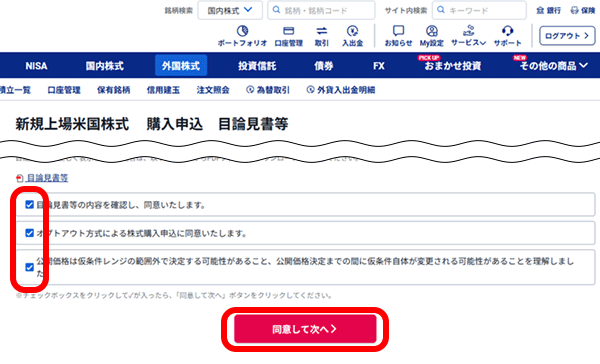The height and width of the screenshot is (364, 600).
Task: Uncheck オプトアウト方式 agreement checkbox
Action: (x=29, y=233)
